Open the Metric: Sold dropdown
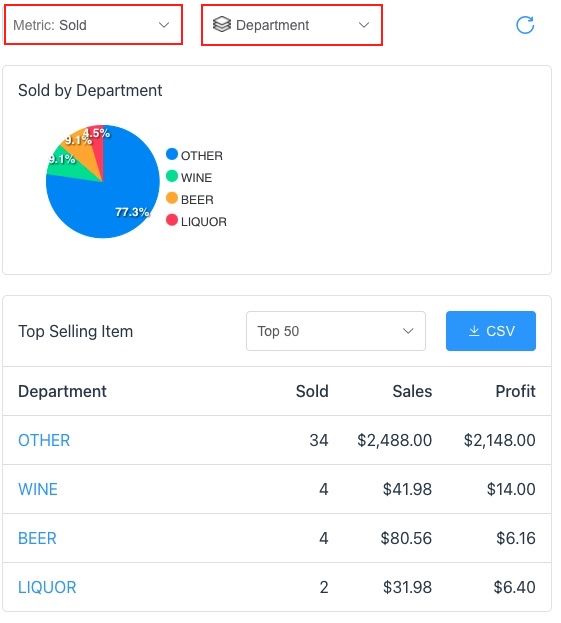The height and width of the screenshot is (623, 561). (x=93, y=25)
